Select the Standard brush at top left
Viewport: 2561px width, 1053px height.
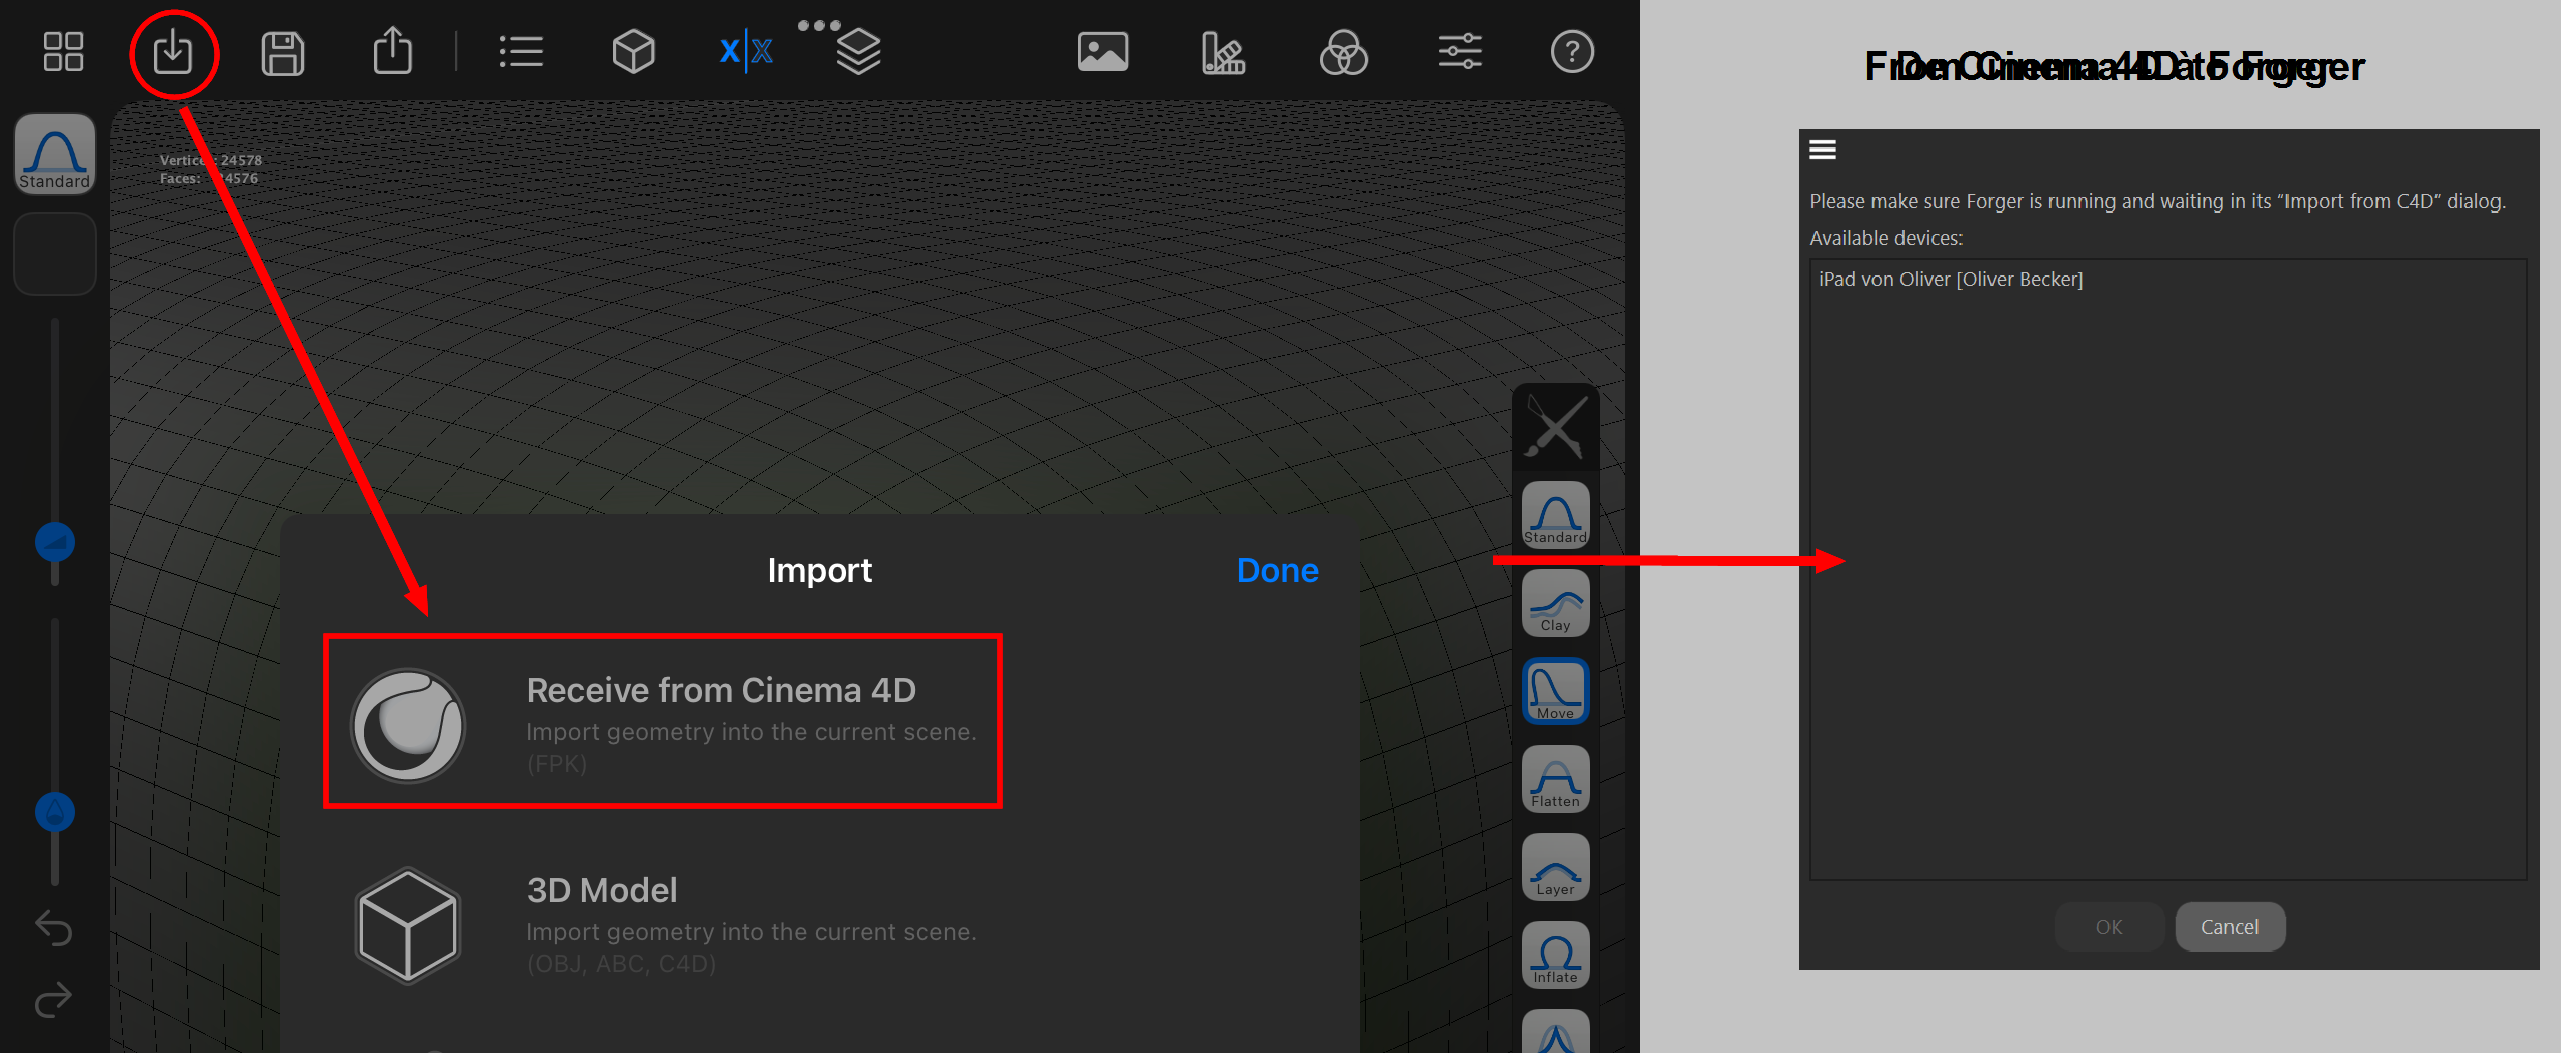(55, 154)
